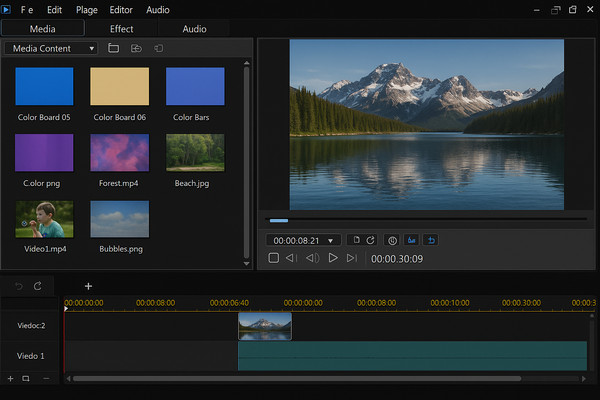Click the redo arrow above the timeline

point(38,286)
